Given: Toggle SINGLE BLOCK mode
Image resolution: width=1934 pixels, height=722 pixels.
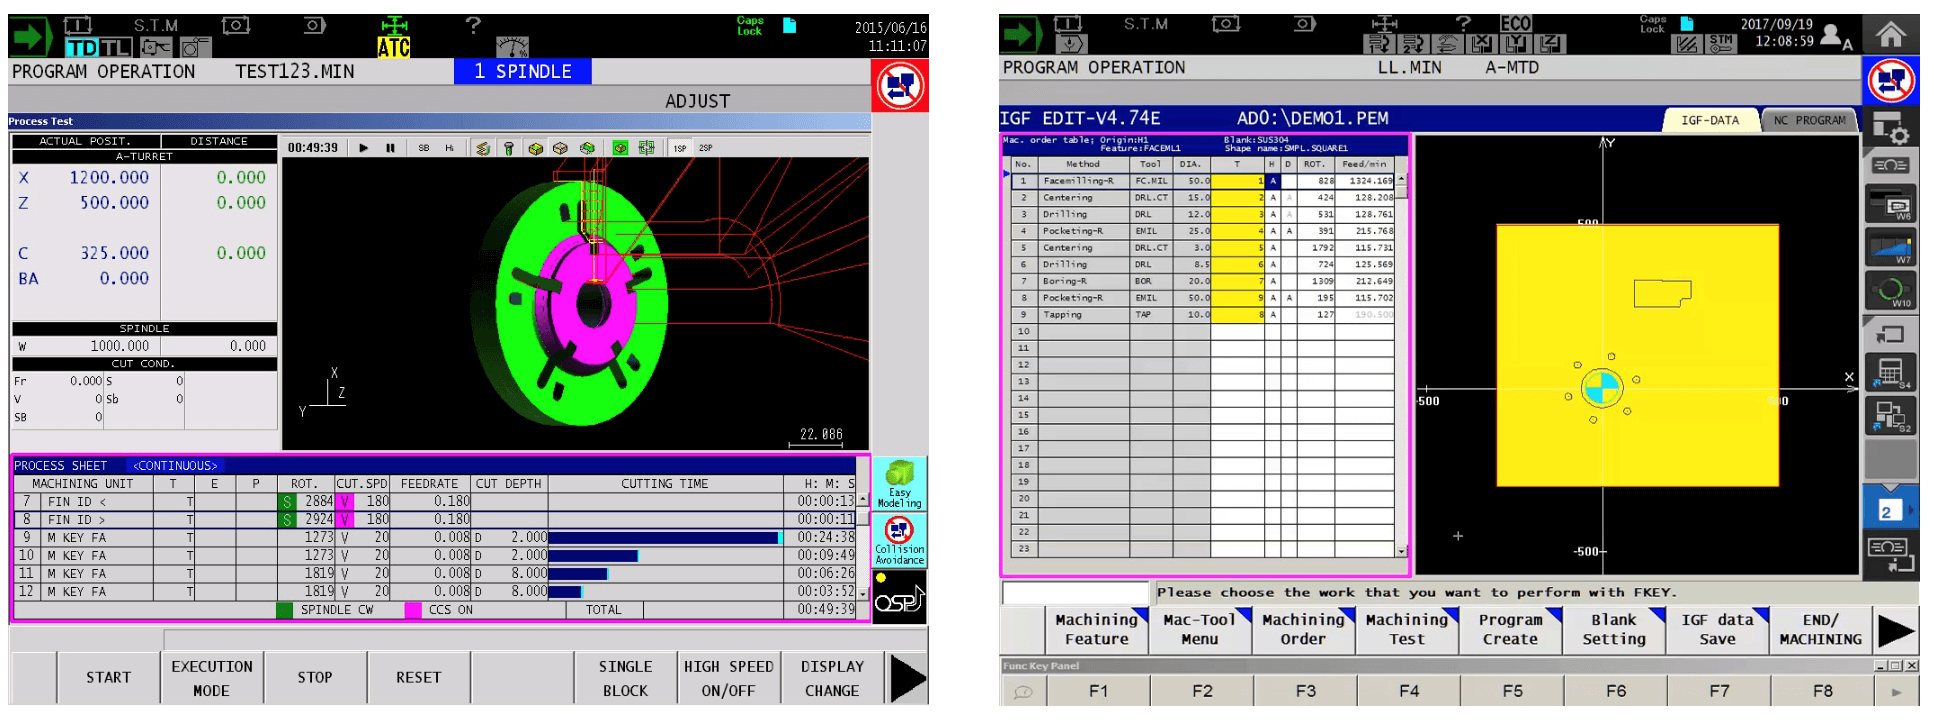Looking at the screenshot, I should [625, 678].
